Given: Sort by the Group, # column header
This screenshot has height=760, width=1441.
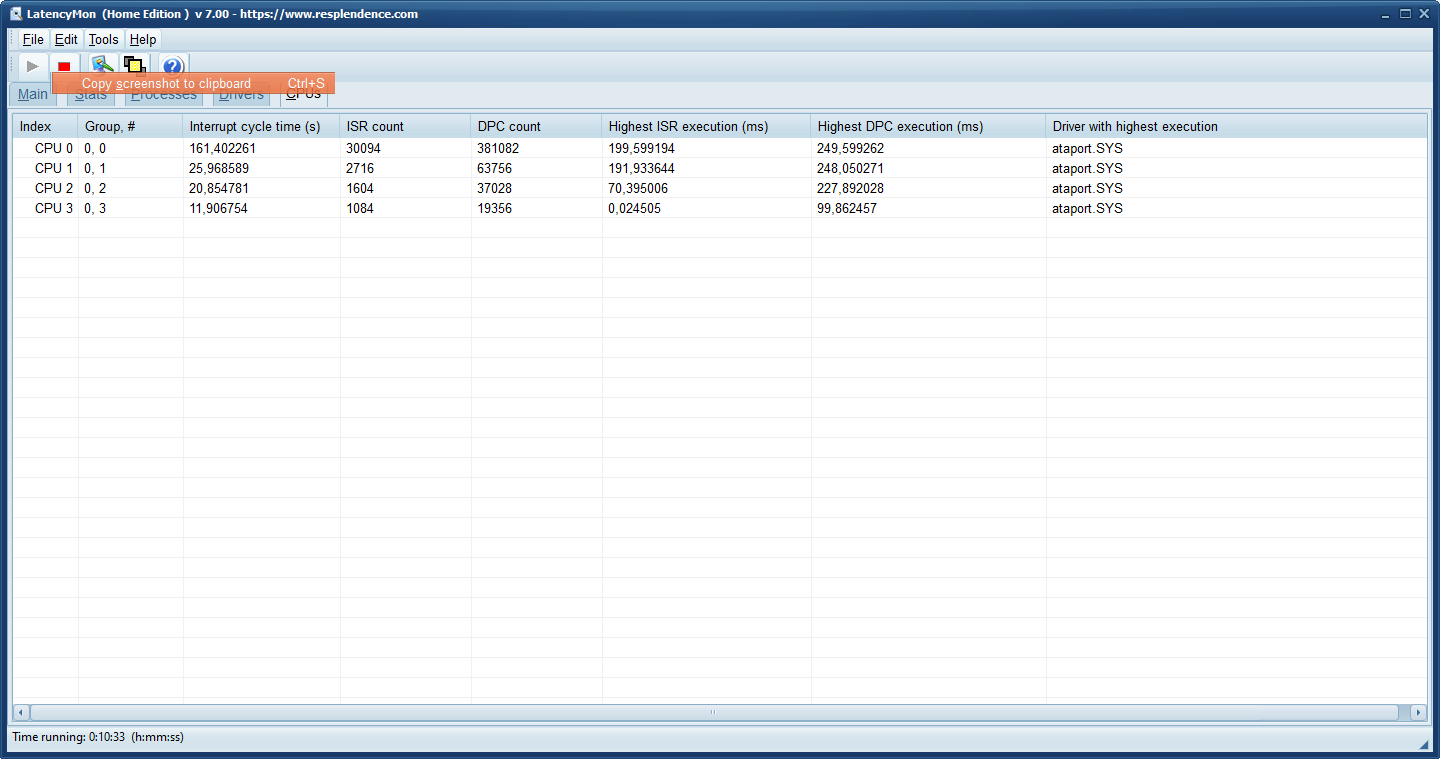Looking at the screenshot, I should [131, 126].
